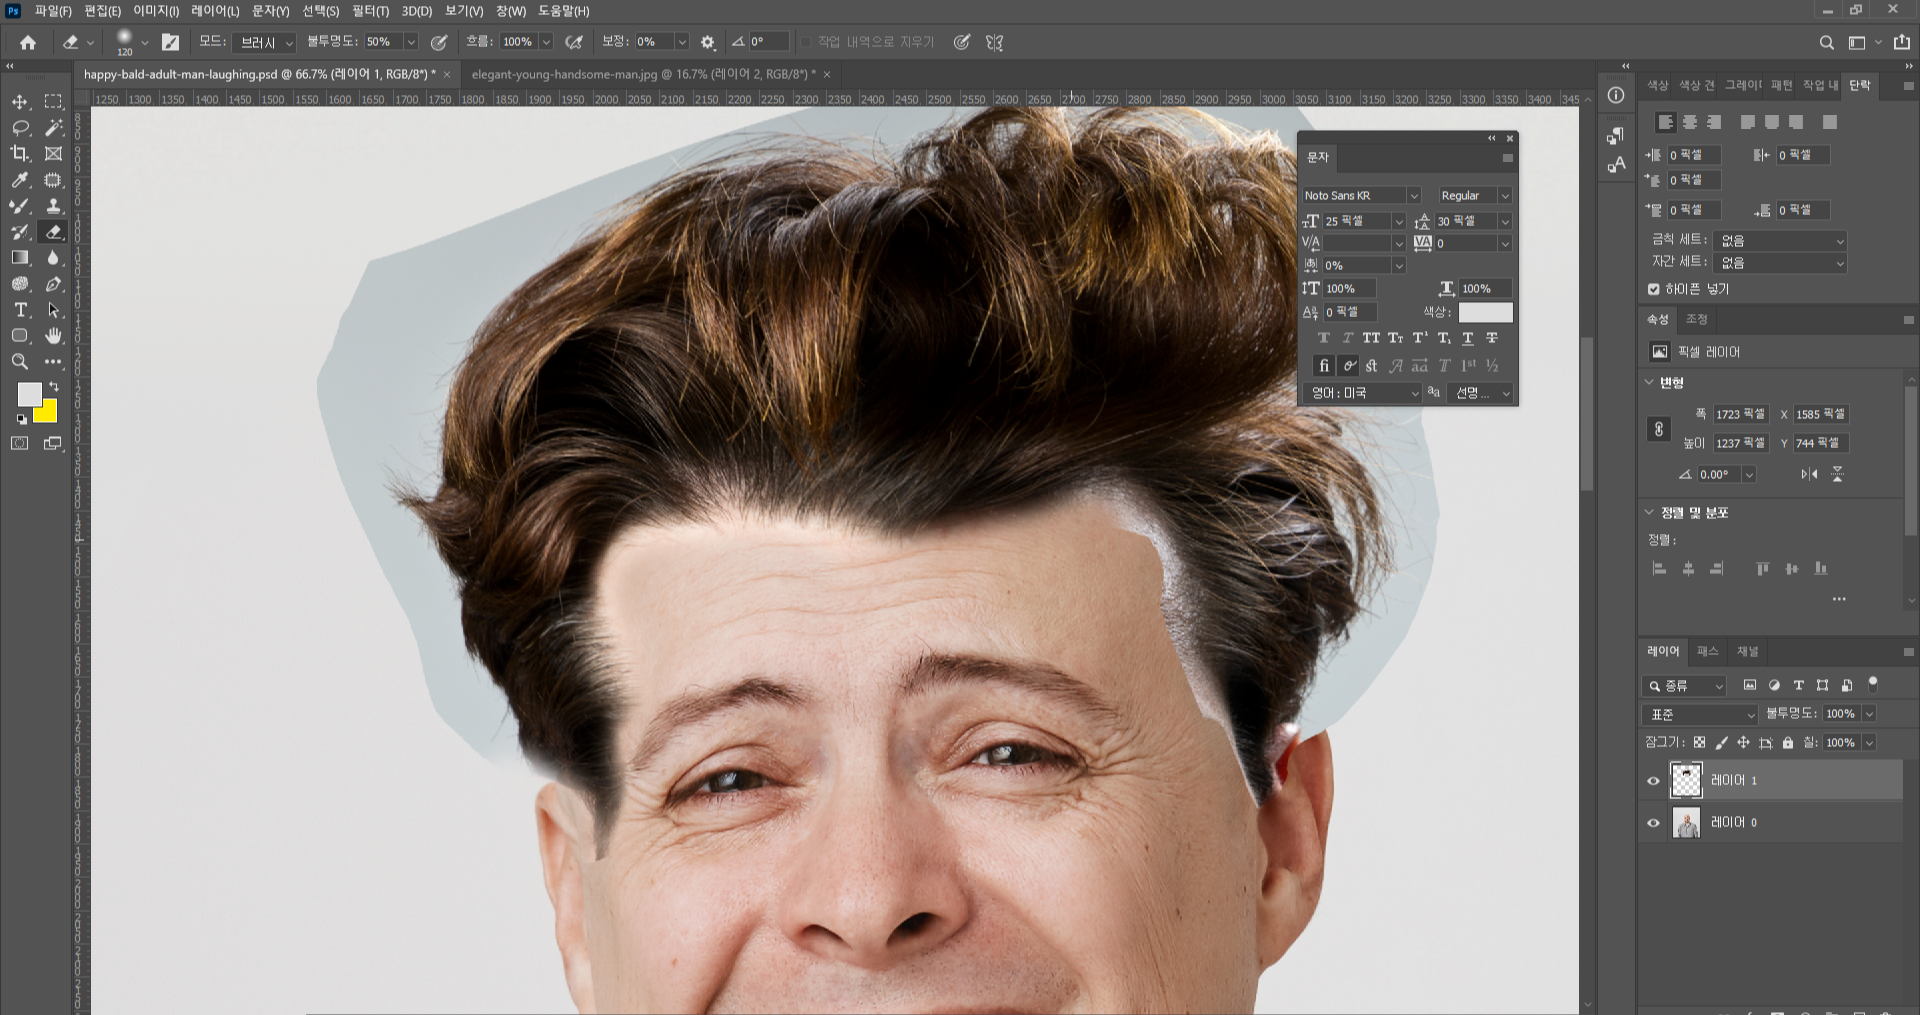Click the Character panel text color swatch
1920x1015 pixels.
click(1485, 312)
